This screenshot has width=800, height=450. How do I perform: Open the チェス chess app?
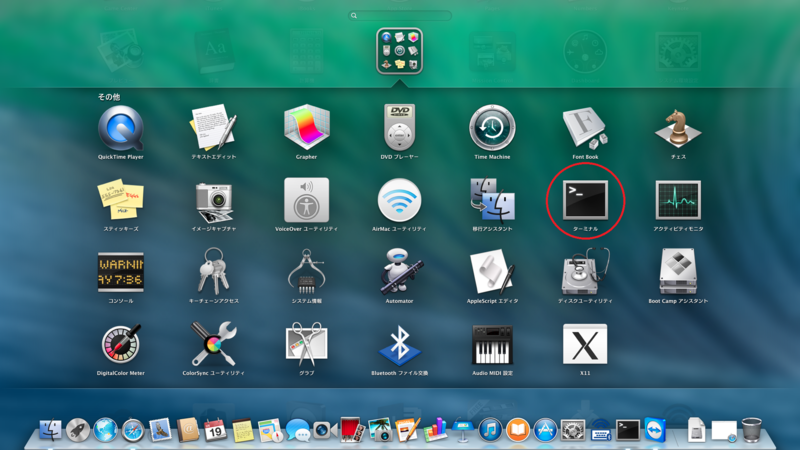click(x=678, y=128)
